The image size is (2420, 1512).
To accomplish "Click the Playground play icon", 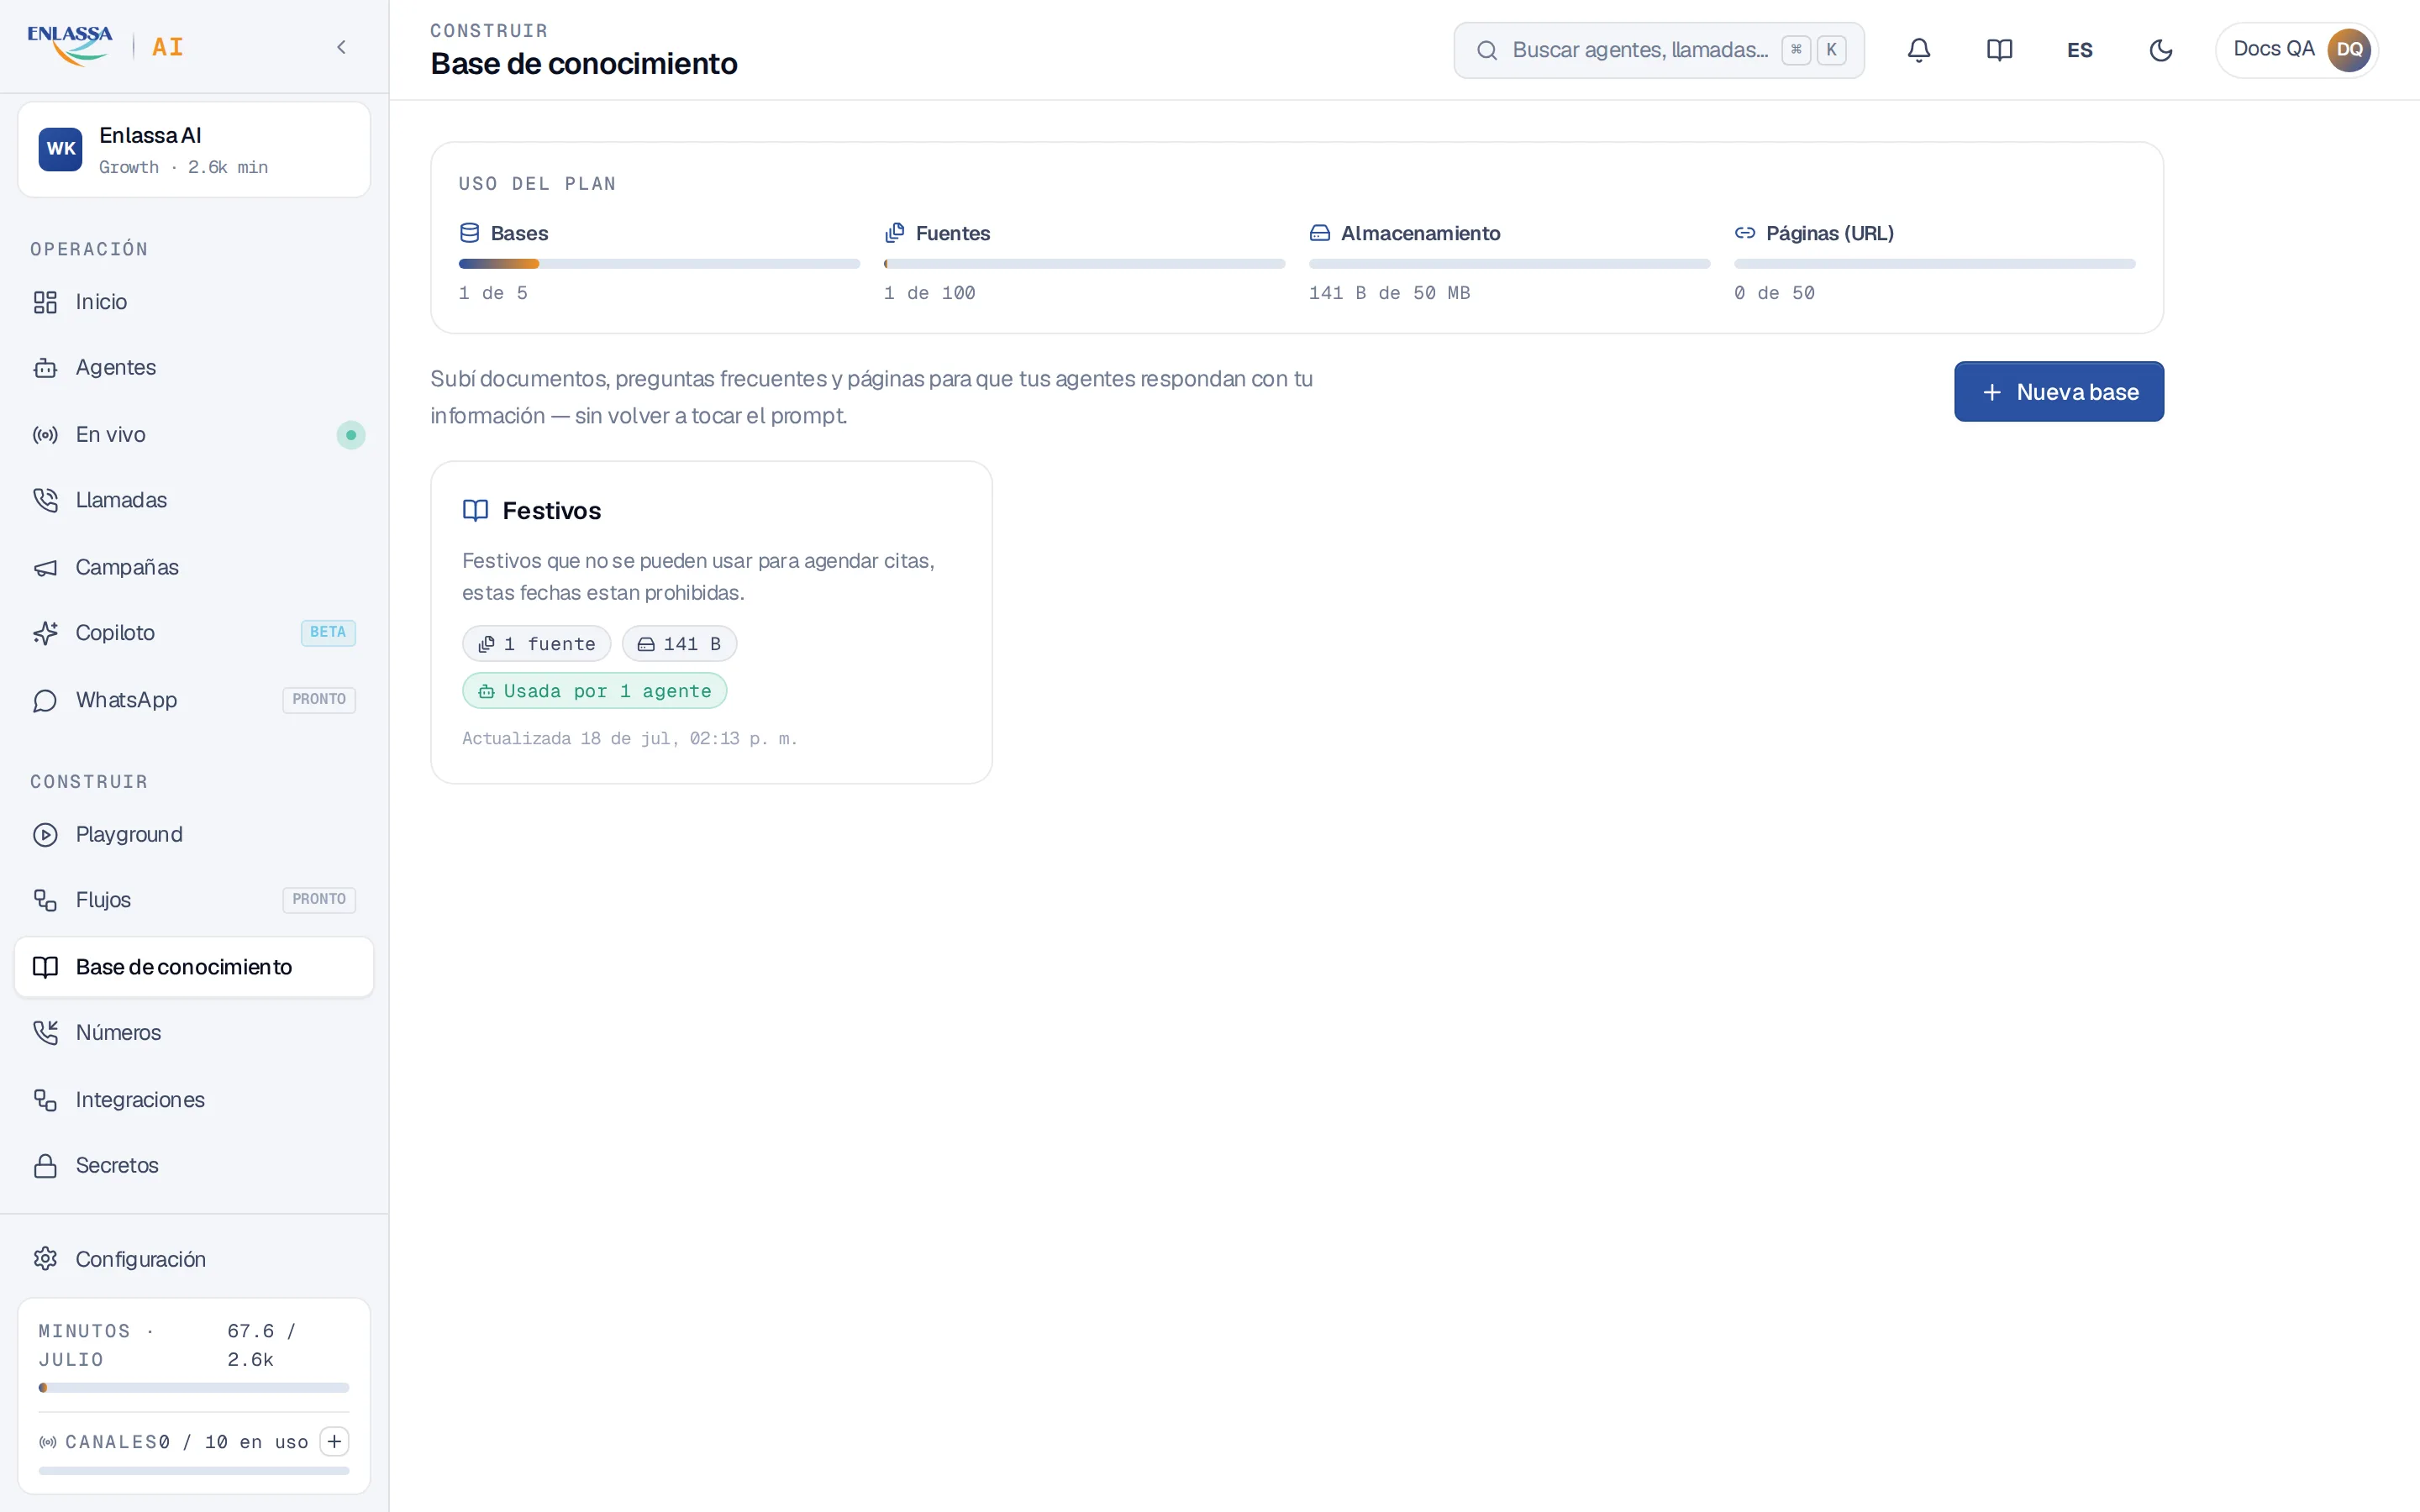I will (45, 835).
